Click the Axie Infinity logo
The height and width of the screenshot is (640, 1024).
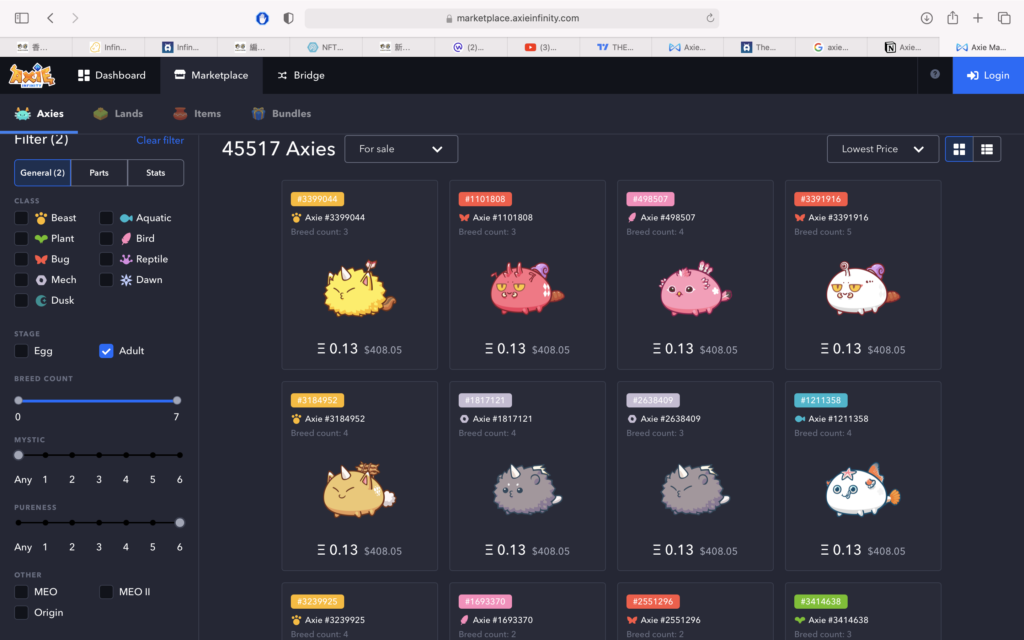(32, 75)
